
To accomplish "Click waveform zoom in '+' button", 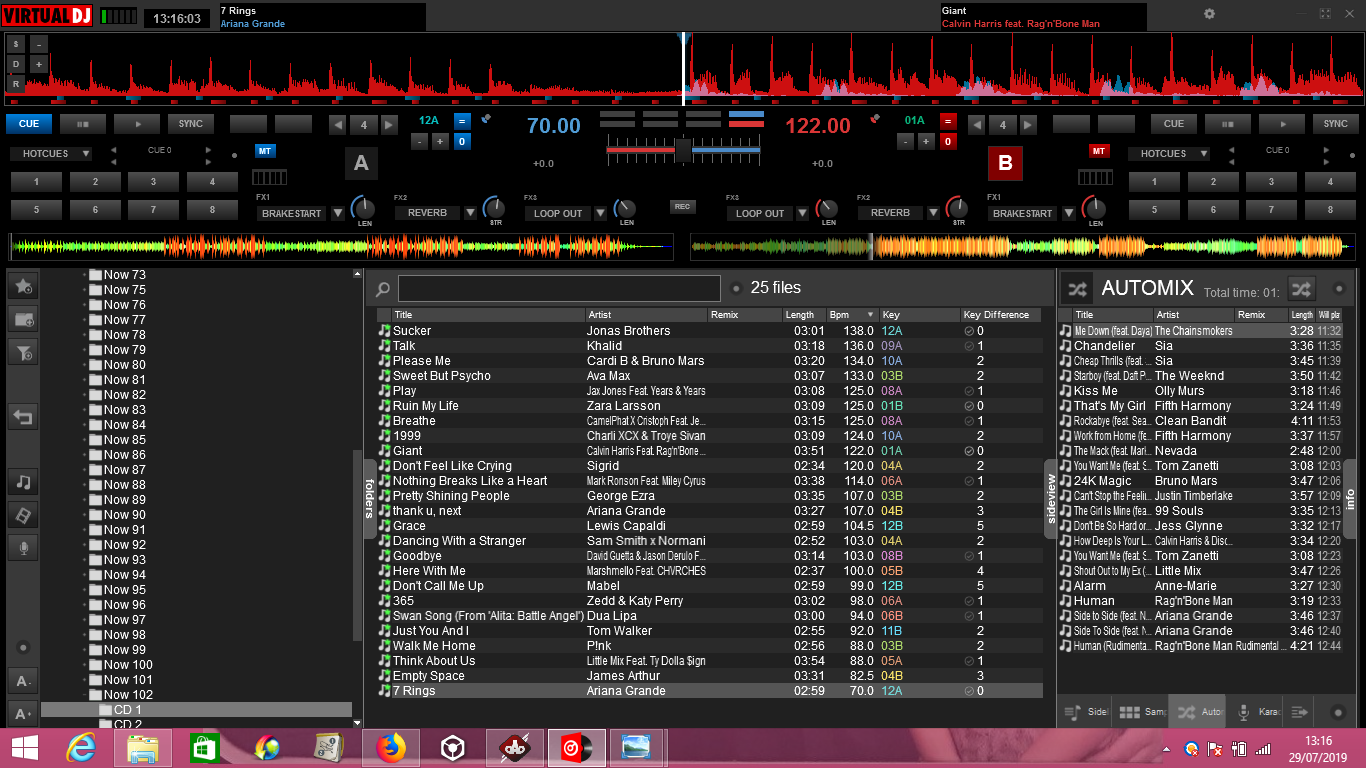I will [x=39, y=64].
